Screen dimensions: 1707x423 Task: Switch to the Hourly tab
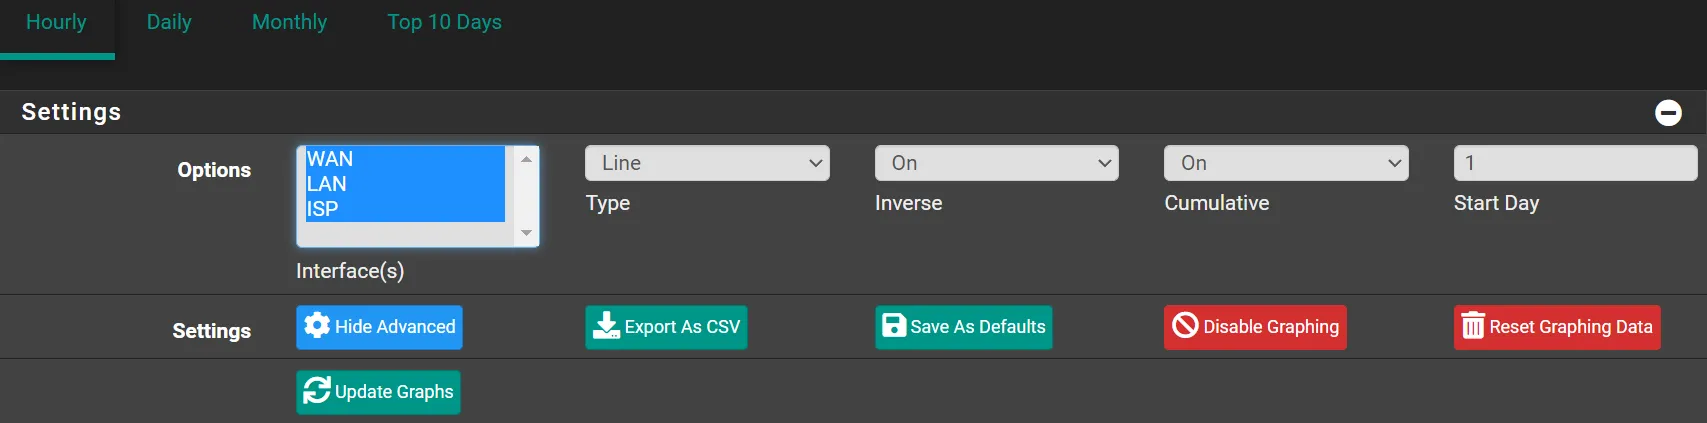click(x=56, y=22)
